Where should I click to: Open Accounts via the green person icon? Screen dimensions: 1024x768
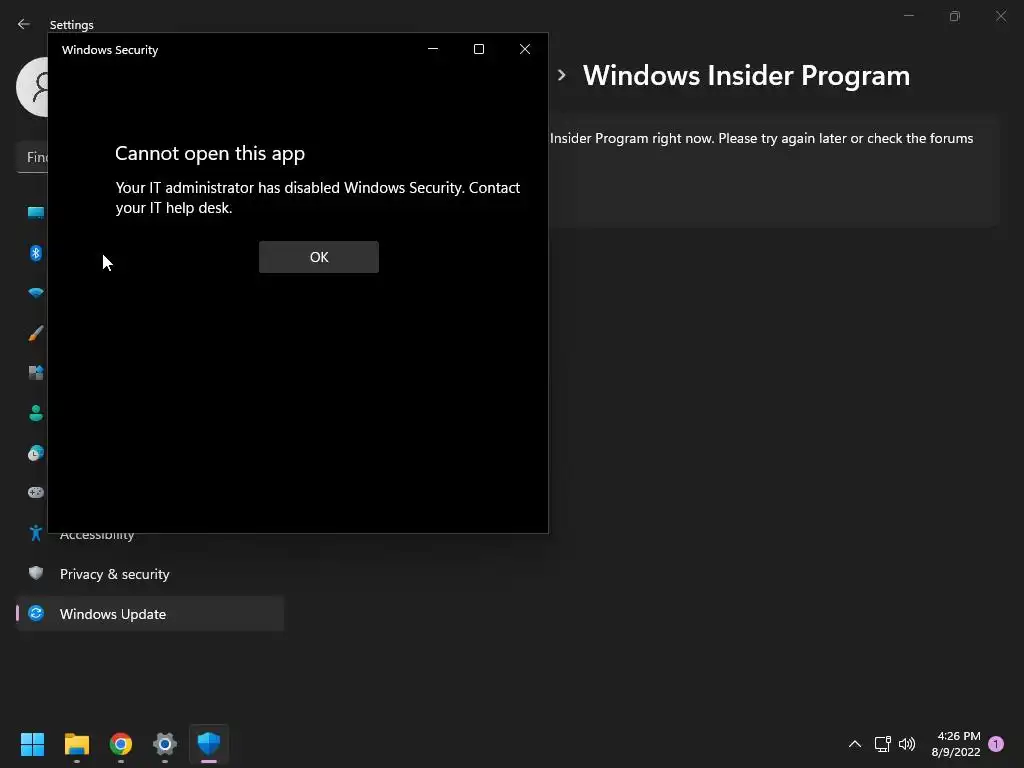[x=36, y=413]
